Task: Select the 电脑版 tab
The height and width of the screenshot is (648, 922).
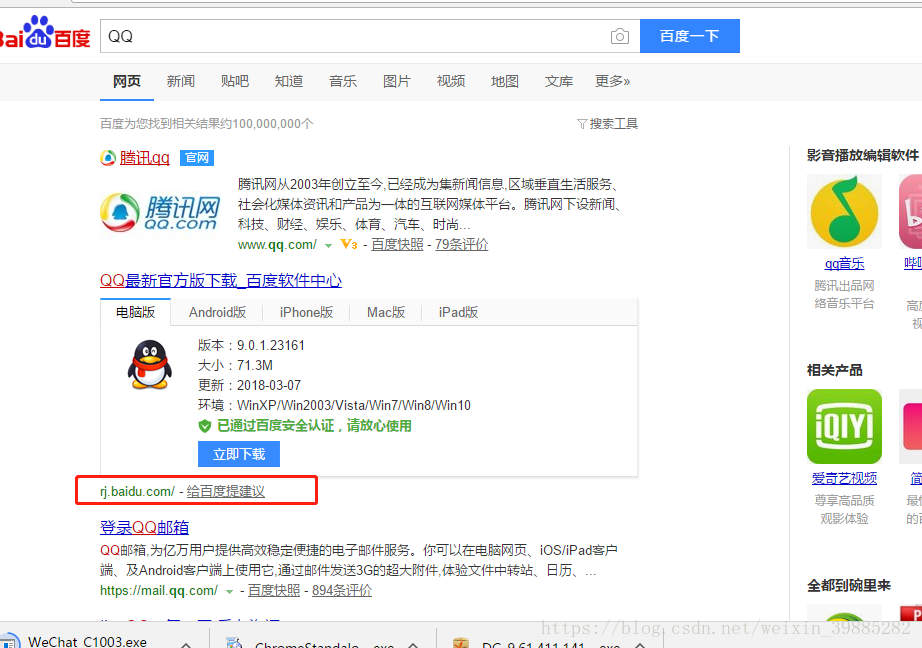Action: (135, 312)
